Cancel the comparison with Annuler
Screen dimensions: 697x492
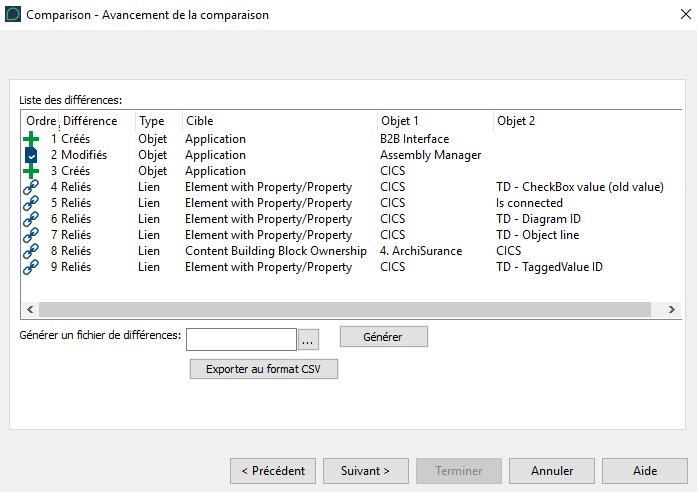click(x=552, y=470)
